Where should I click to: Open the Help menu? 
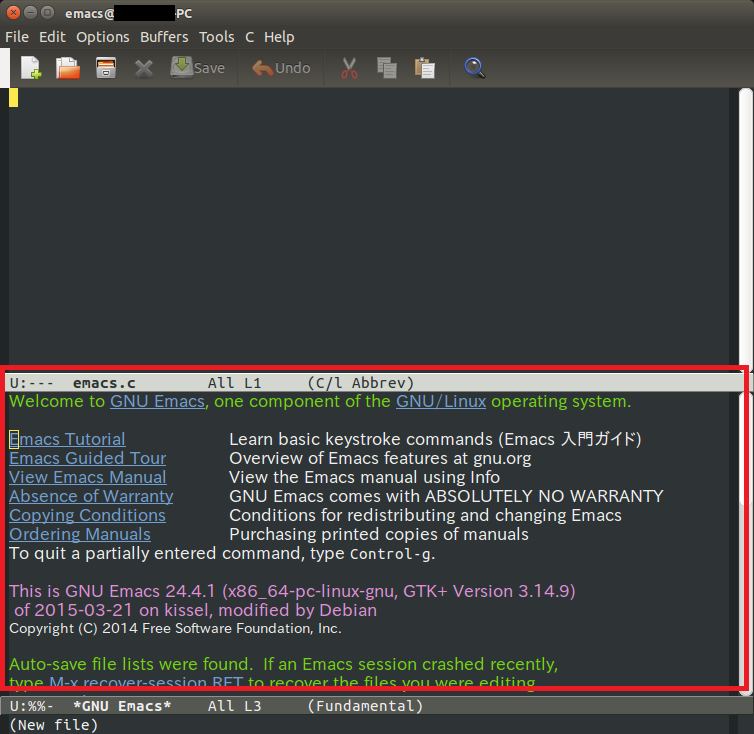coord(279,37)
